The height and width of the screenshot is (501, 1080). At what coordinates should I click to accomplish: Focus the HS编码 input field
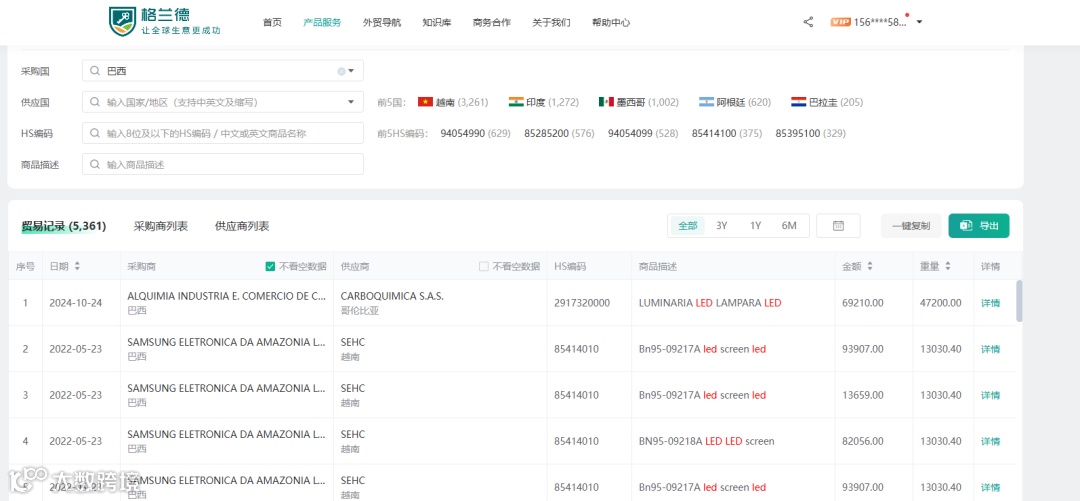click(222, 133)
